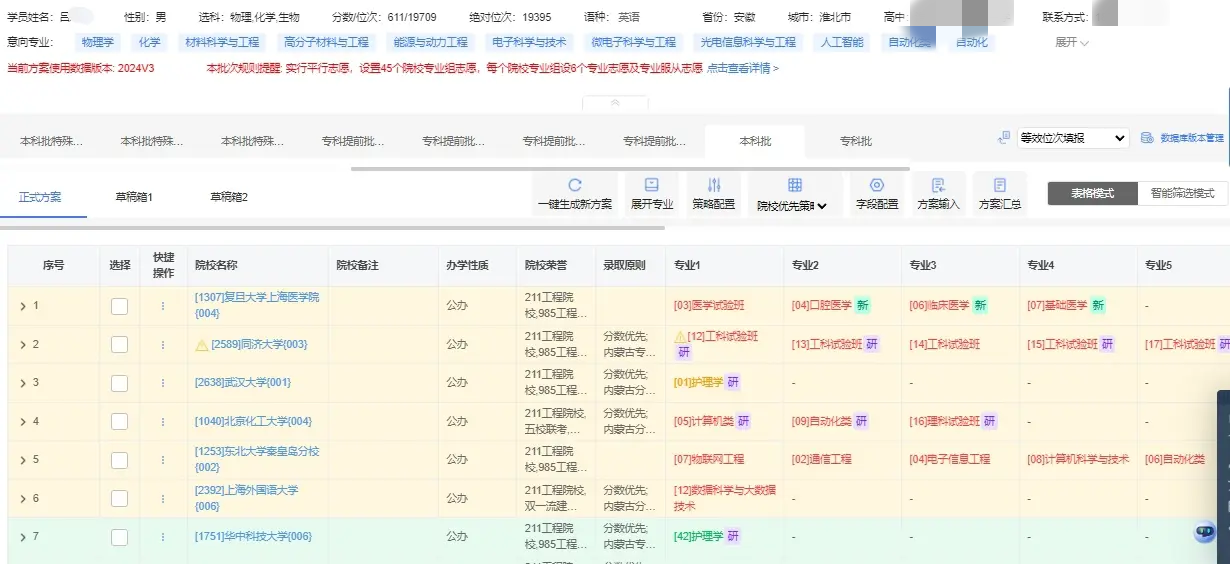
Task: Click the batch tabs horizontal scrollbar
Action: (x=630, y=168)
